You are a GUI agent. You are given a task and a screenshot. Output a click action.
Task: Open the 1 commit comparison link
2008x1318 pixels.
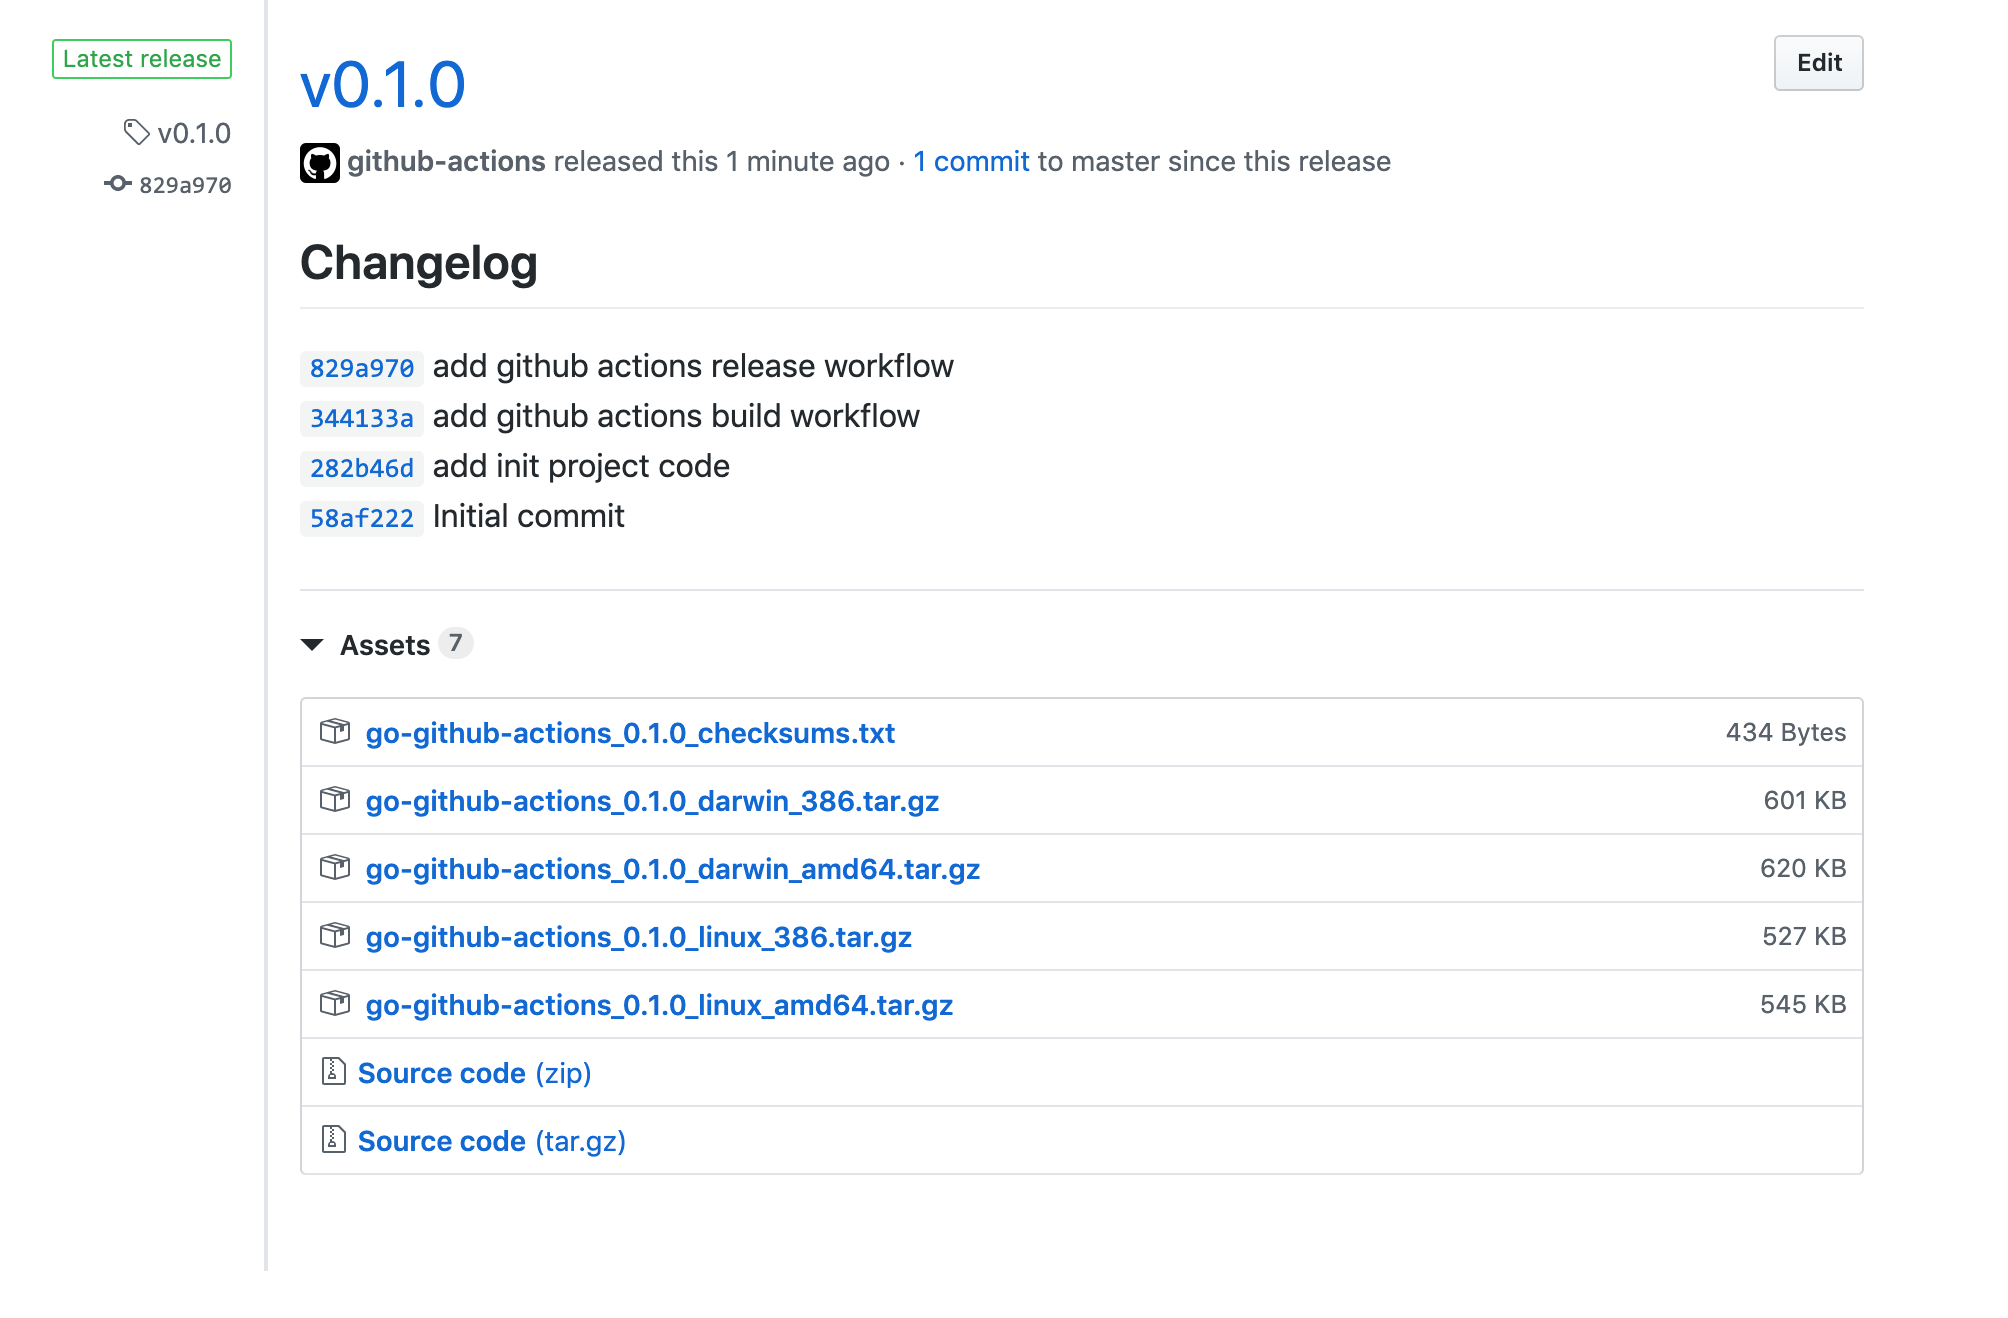971,161
